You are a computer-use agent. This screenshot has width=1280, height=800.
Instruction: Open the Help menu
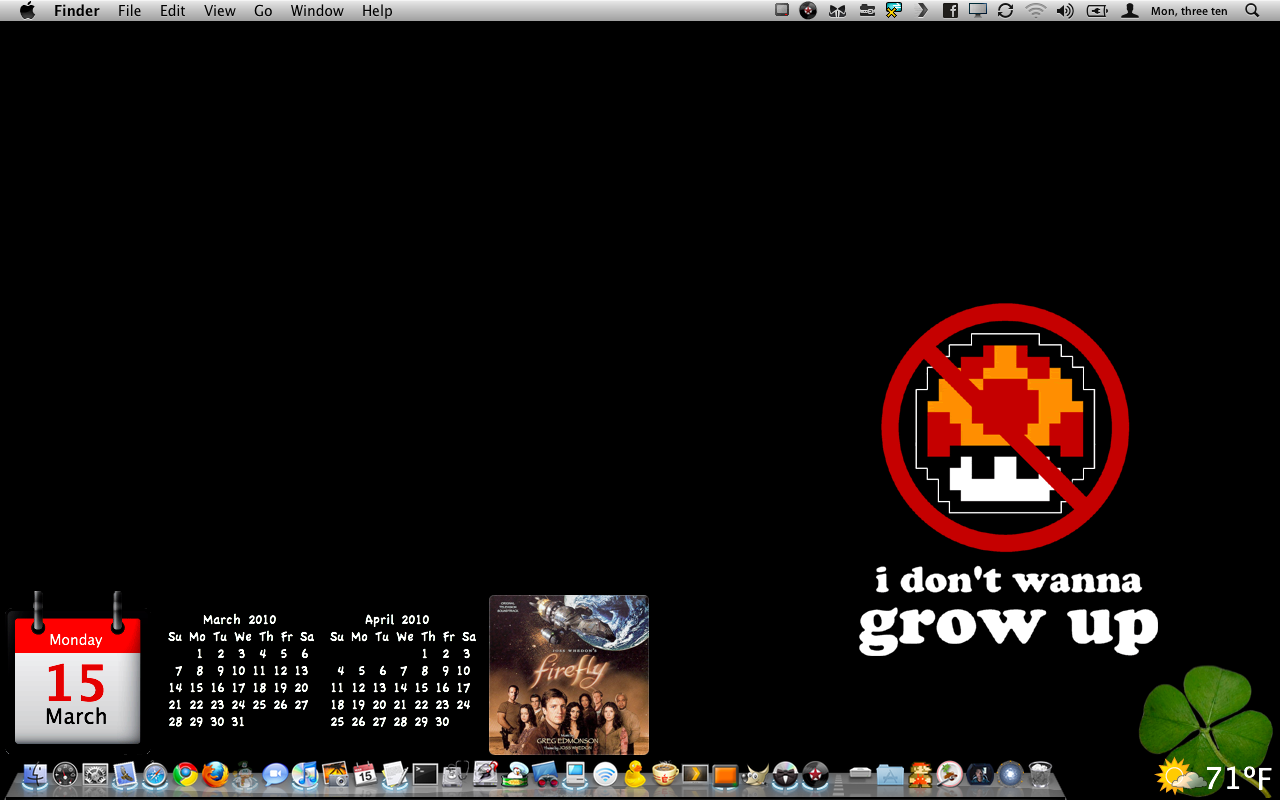pos(377,11)
